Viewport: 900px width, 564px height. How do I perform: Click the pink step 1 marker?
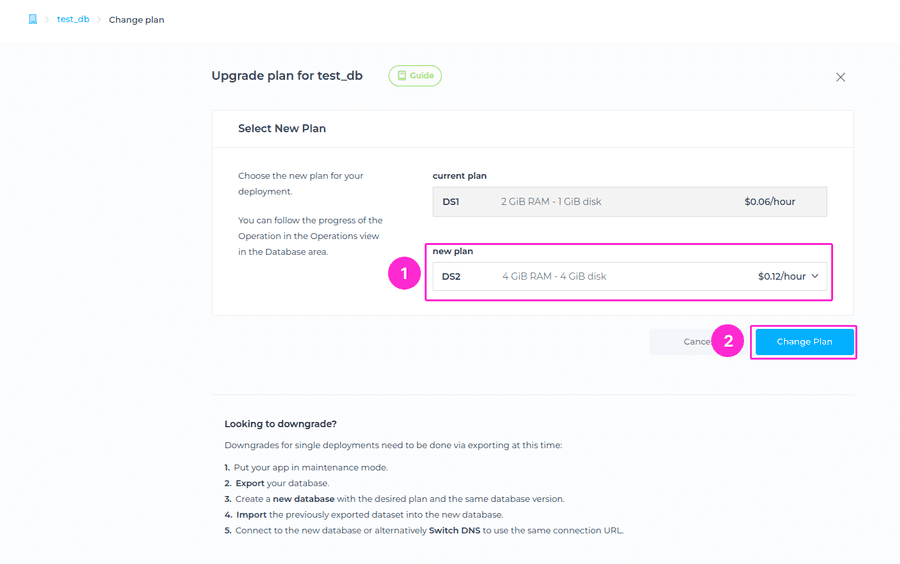(x=404, y=274)
